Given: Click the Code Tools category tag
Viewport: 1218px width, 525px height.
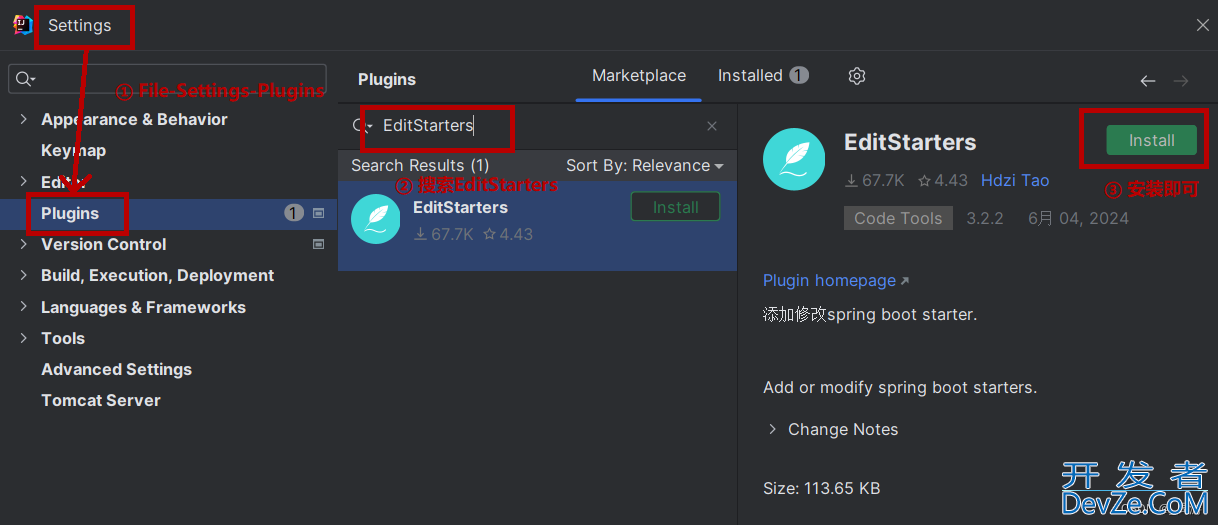Looking at the screenshot, I should 898,218.
